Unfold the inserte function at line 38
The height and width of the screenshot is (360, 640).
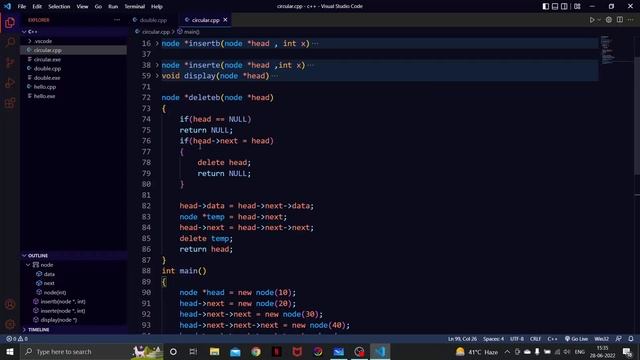coord(157,65)
